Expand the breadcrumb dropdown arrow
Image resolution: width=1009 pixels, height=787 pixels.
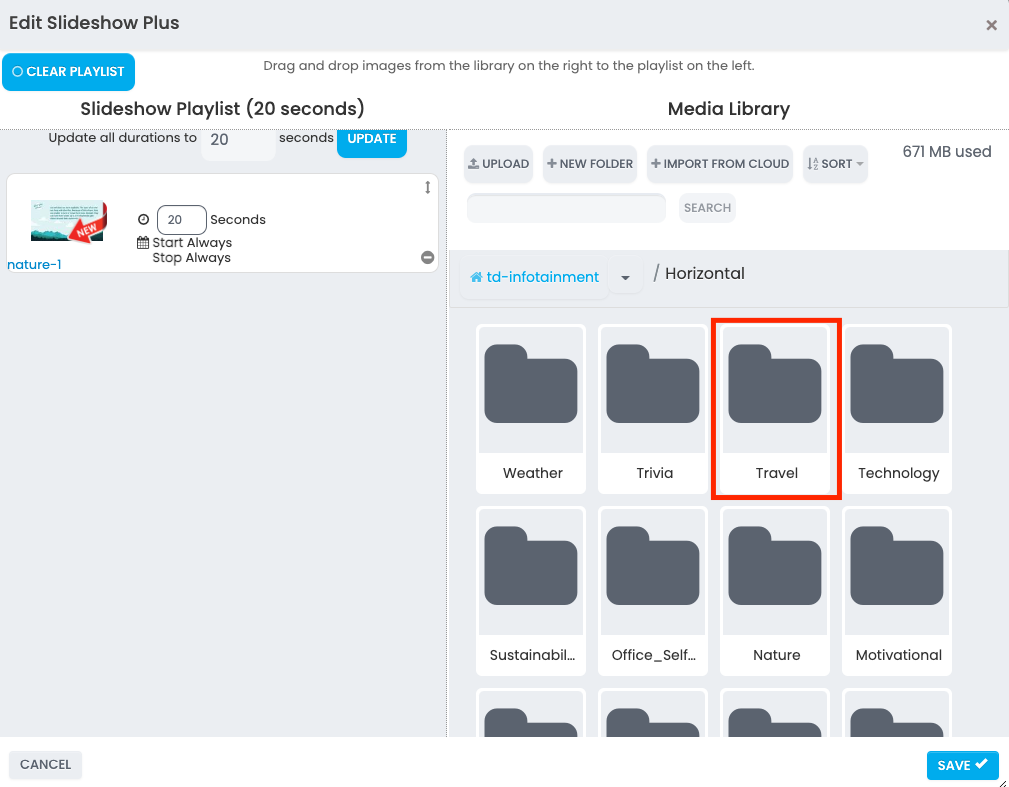(x=625, y=277)
